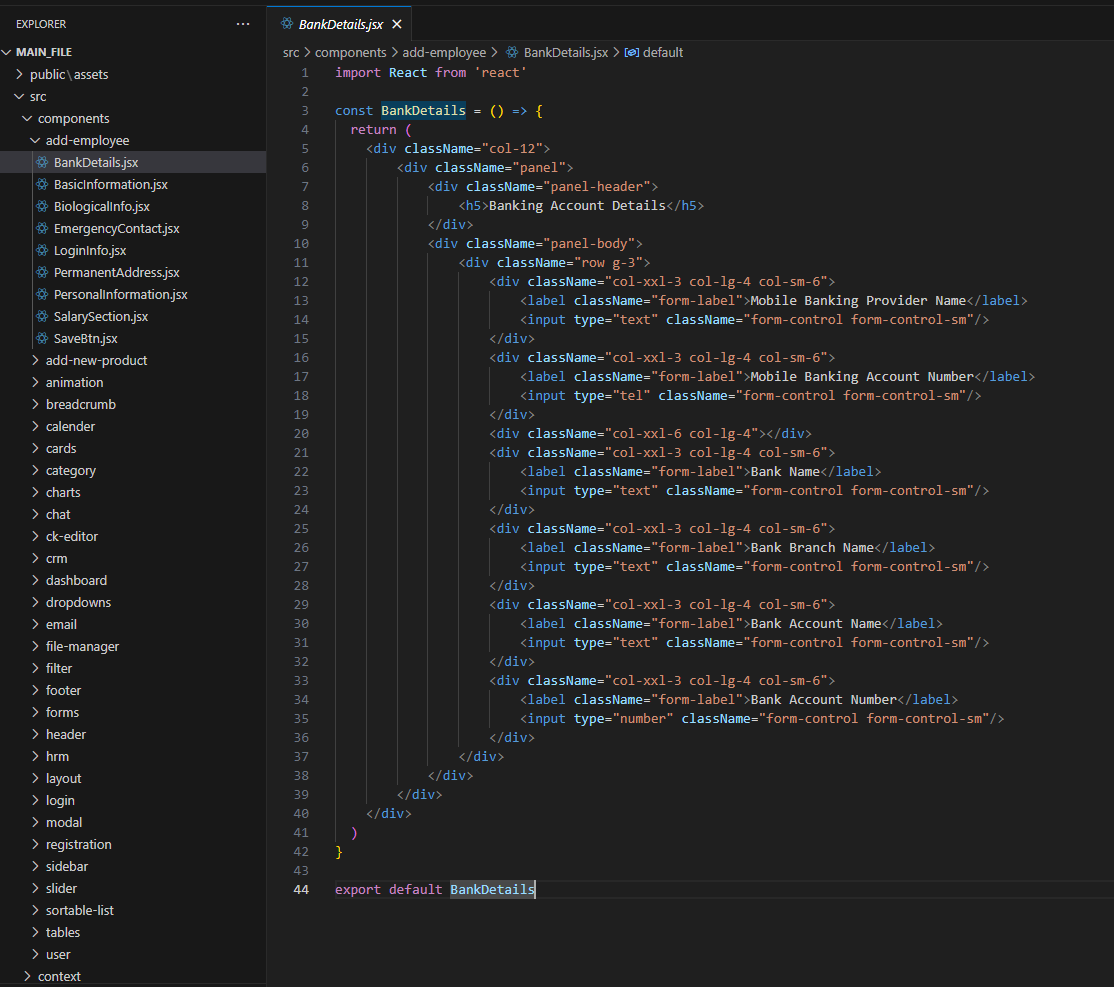Viewport: 1114px width, 987px height.
Task: Click the React icon beside SalarySection.jsx
Action: tap(41, 317)
